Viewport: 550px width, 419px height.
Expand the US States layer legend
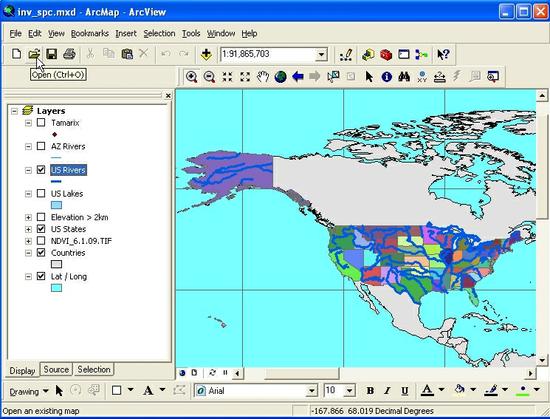(x=28, y=229)
